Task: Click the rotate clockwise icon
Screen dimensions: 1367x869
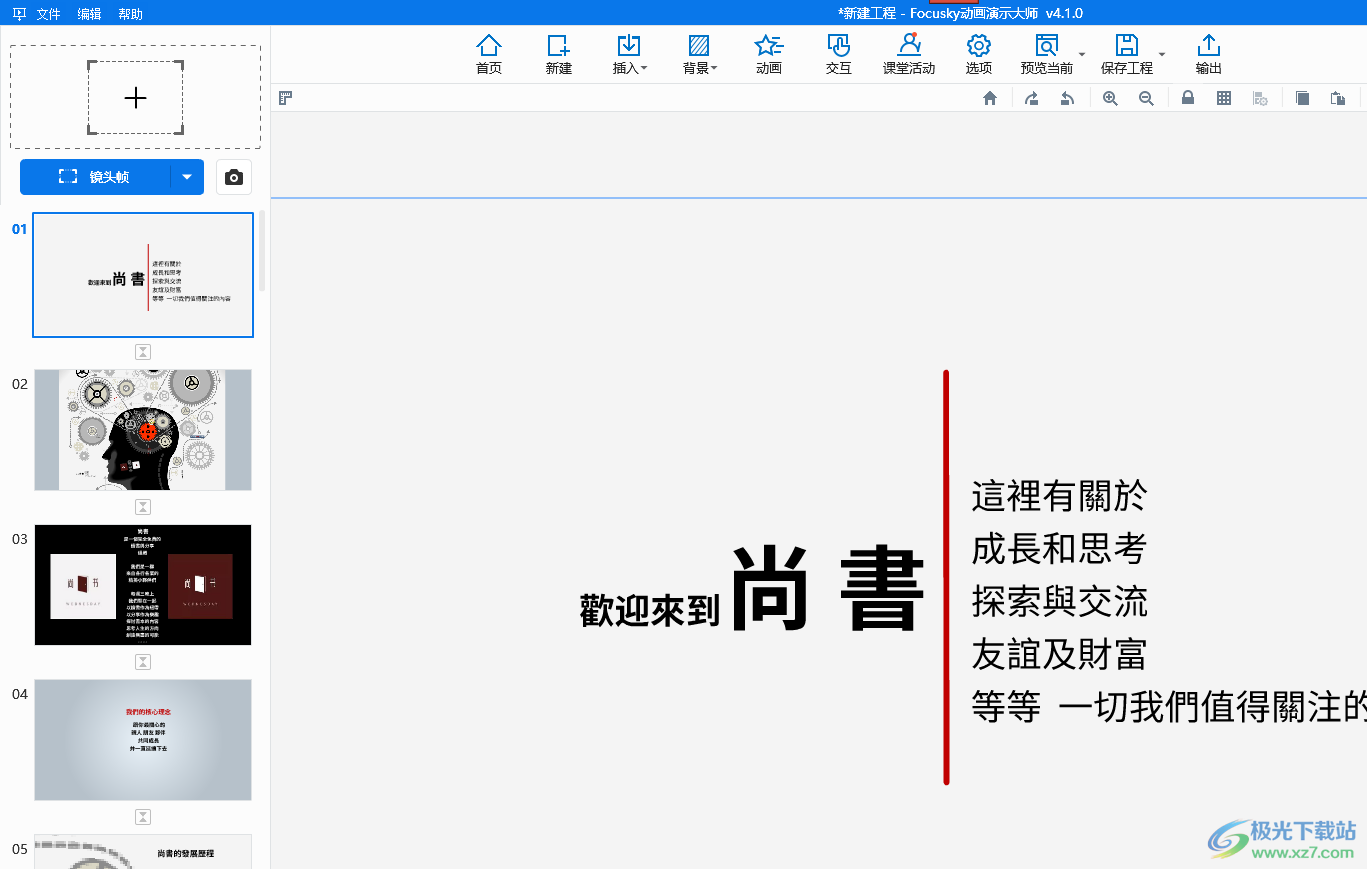Action: (1031, 98)
